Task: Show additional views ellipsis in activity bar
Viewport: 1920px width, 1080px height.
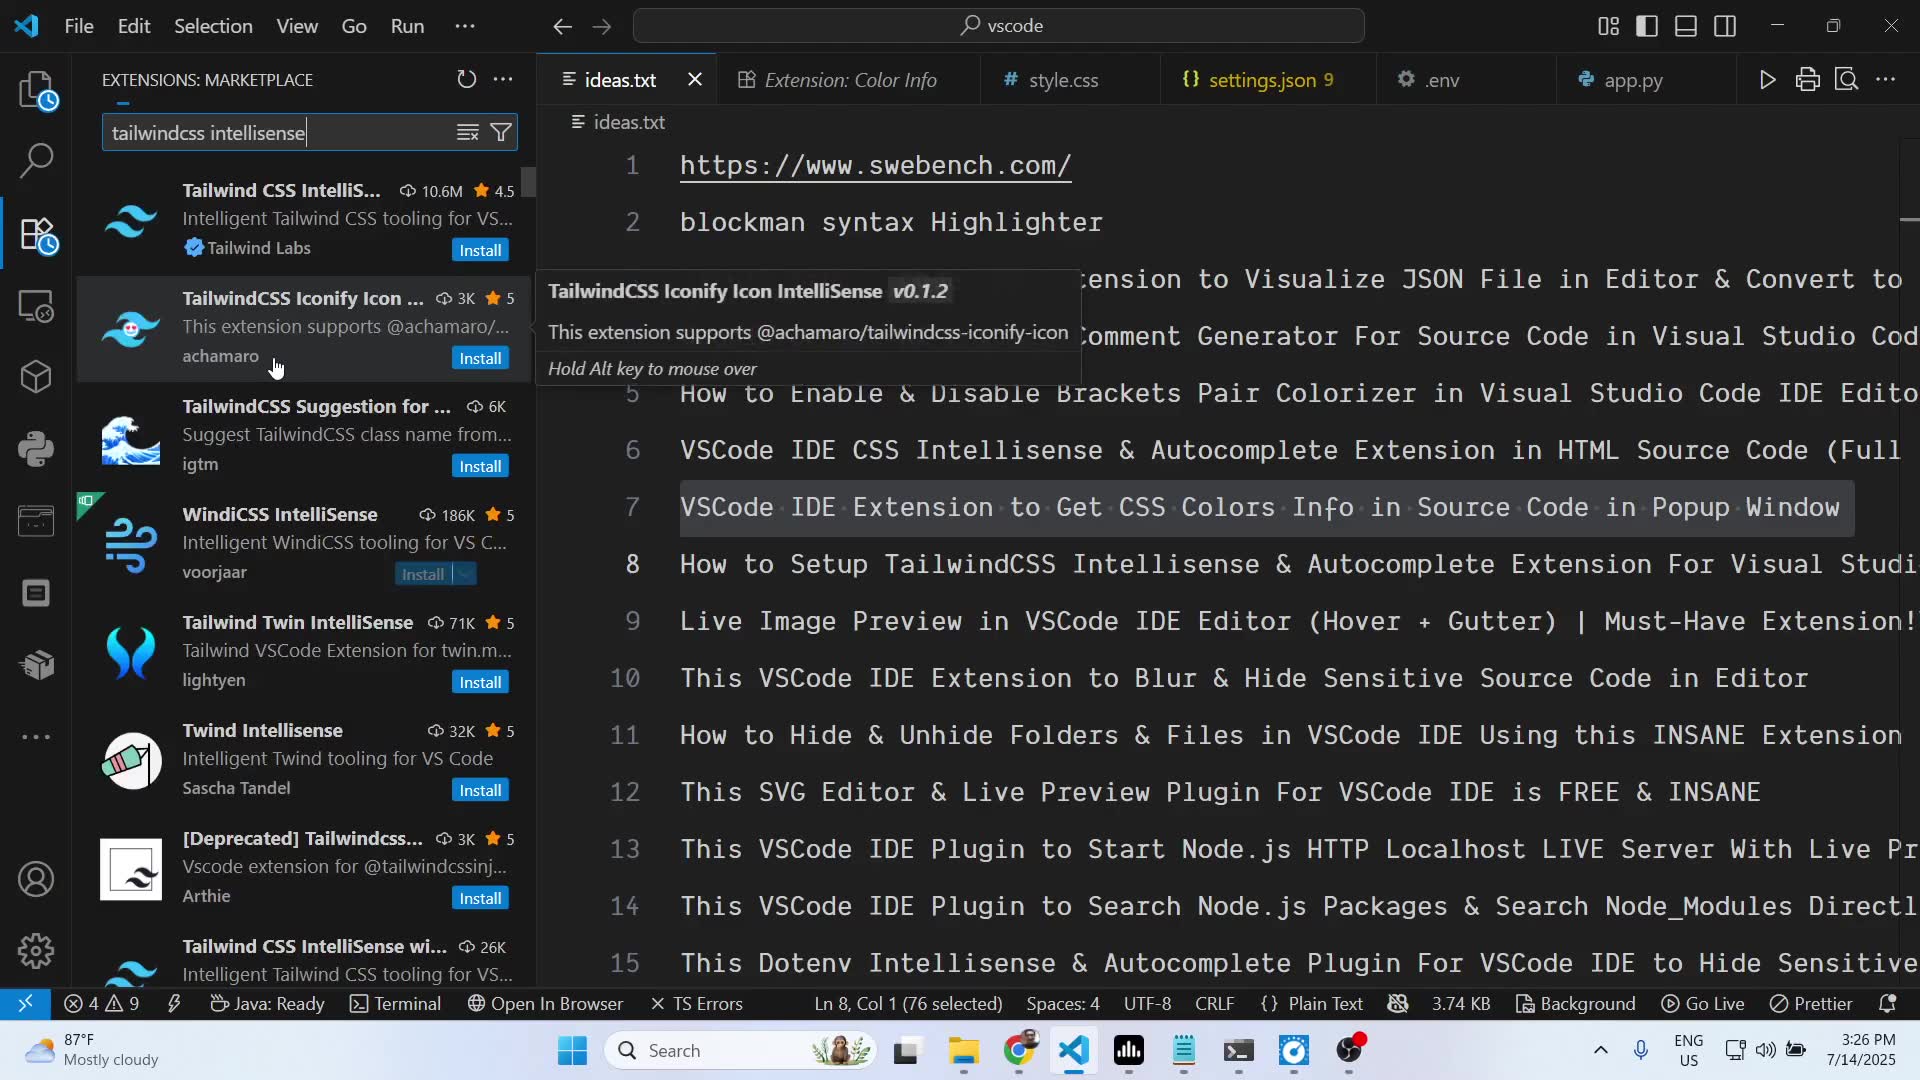Action: 37,737
